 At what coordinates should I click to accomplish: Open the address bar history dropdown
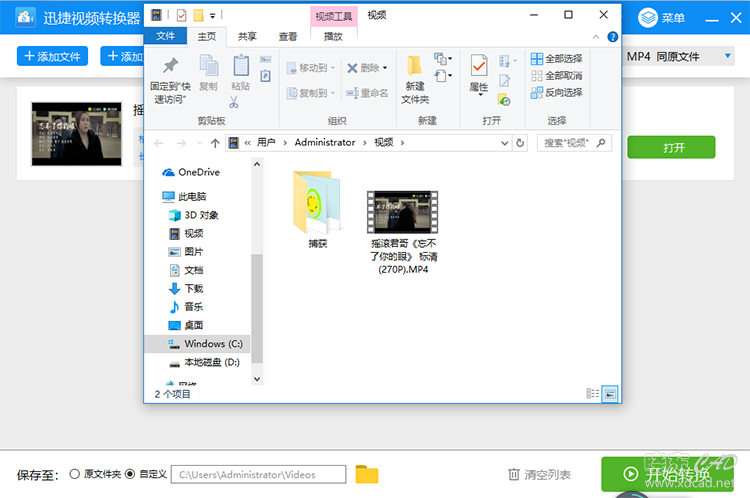tap(505, 143)
